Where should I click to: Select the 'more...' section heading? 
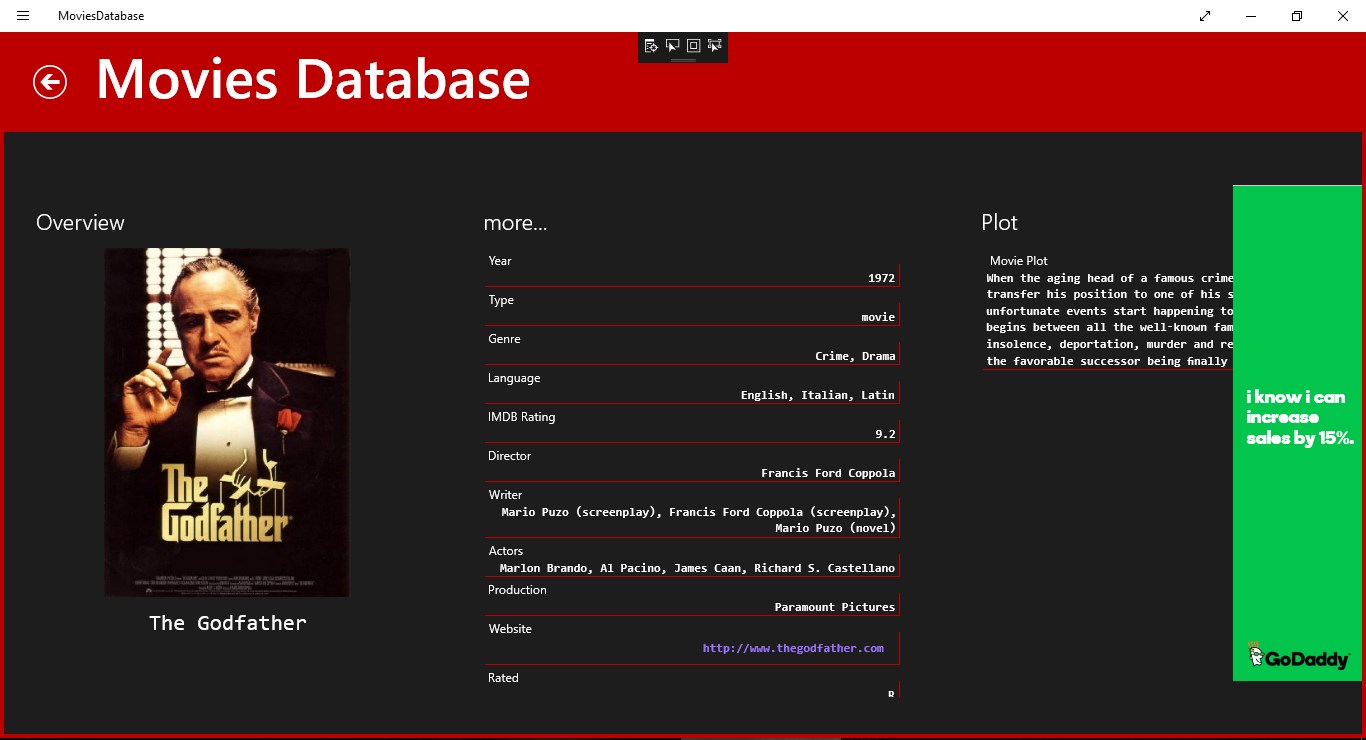[515, 223]
